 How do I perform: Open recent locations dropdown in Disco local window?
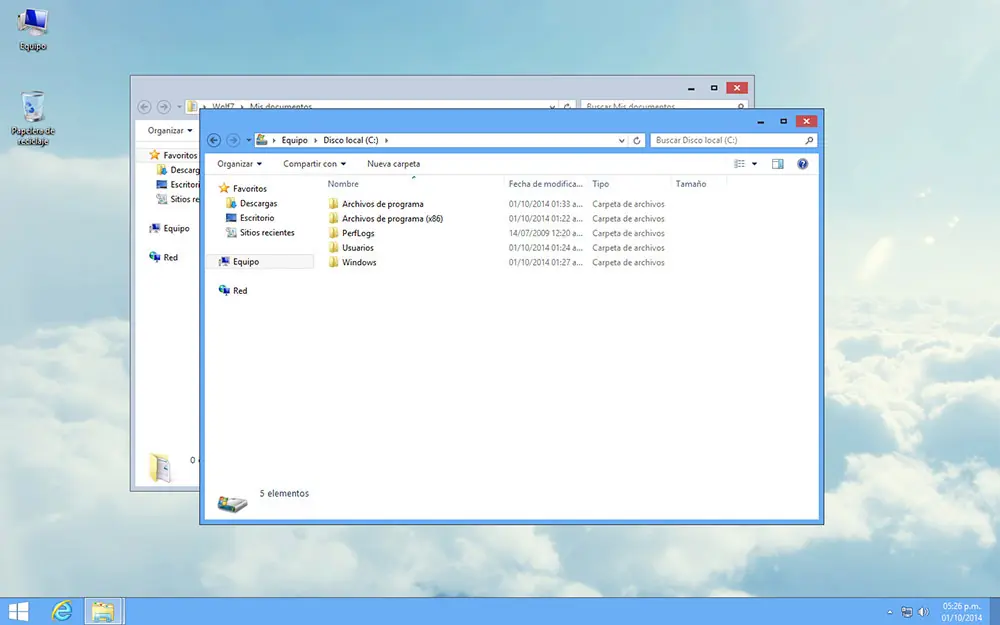pos(249,140)
